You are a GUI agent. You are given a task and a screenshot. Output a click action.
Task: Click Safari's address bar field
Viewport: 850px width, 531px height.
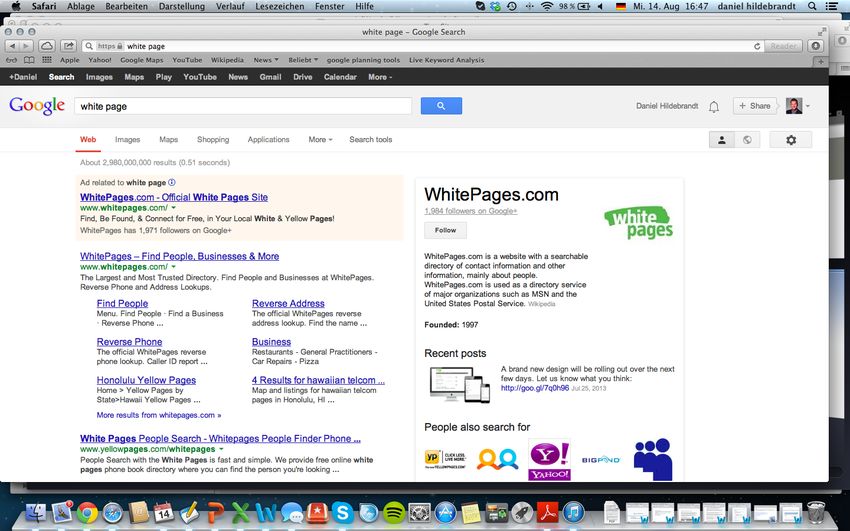coord(423,46)
